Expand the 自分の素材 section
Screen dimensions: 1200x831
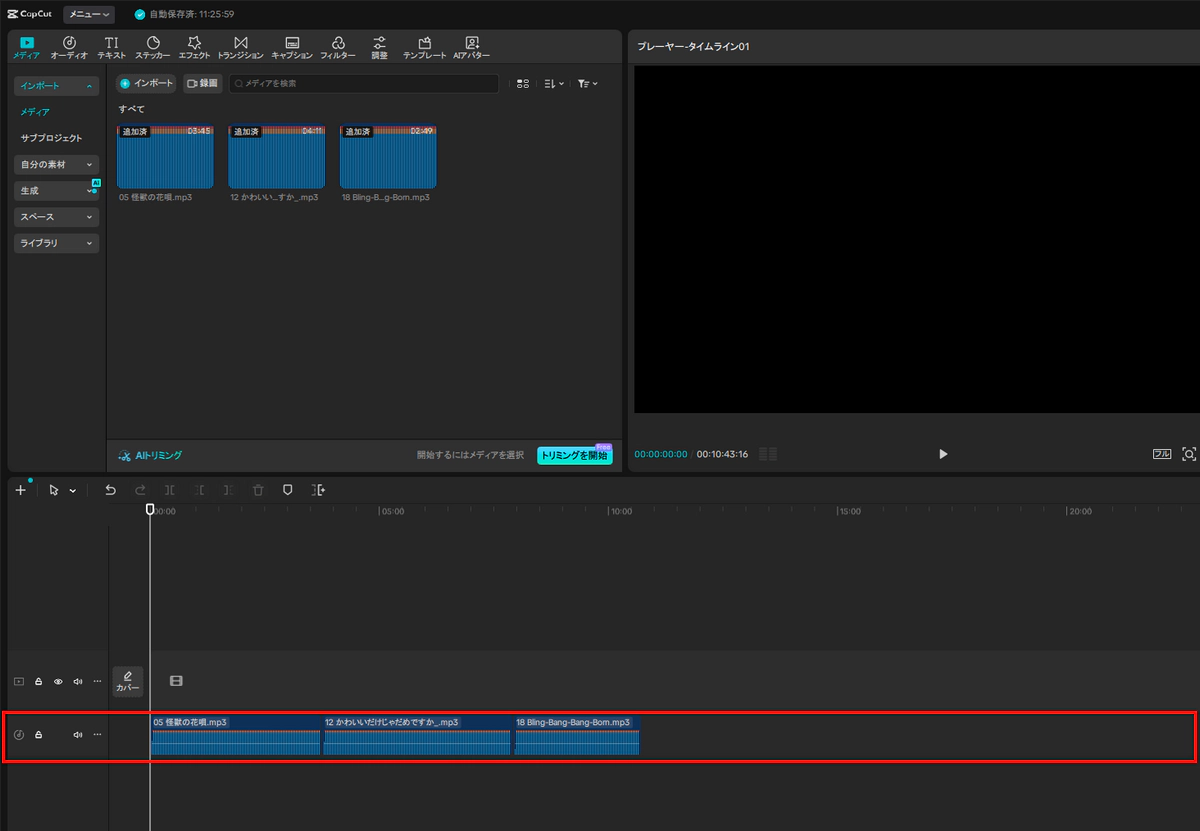[x=56, y=164]
